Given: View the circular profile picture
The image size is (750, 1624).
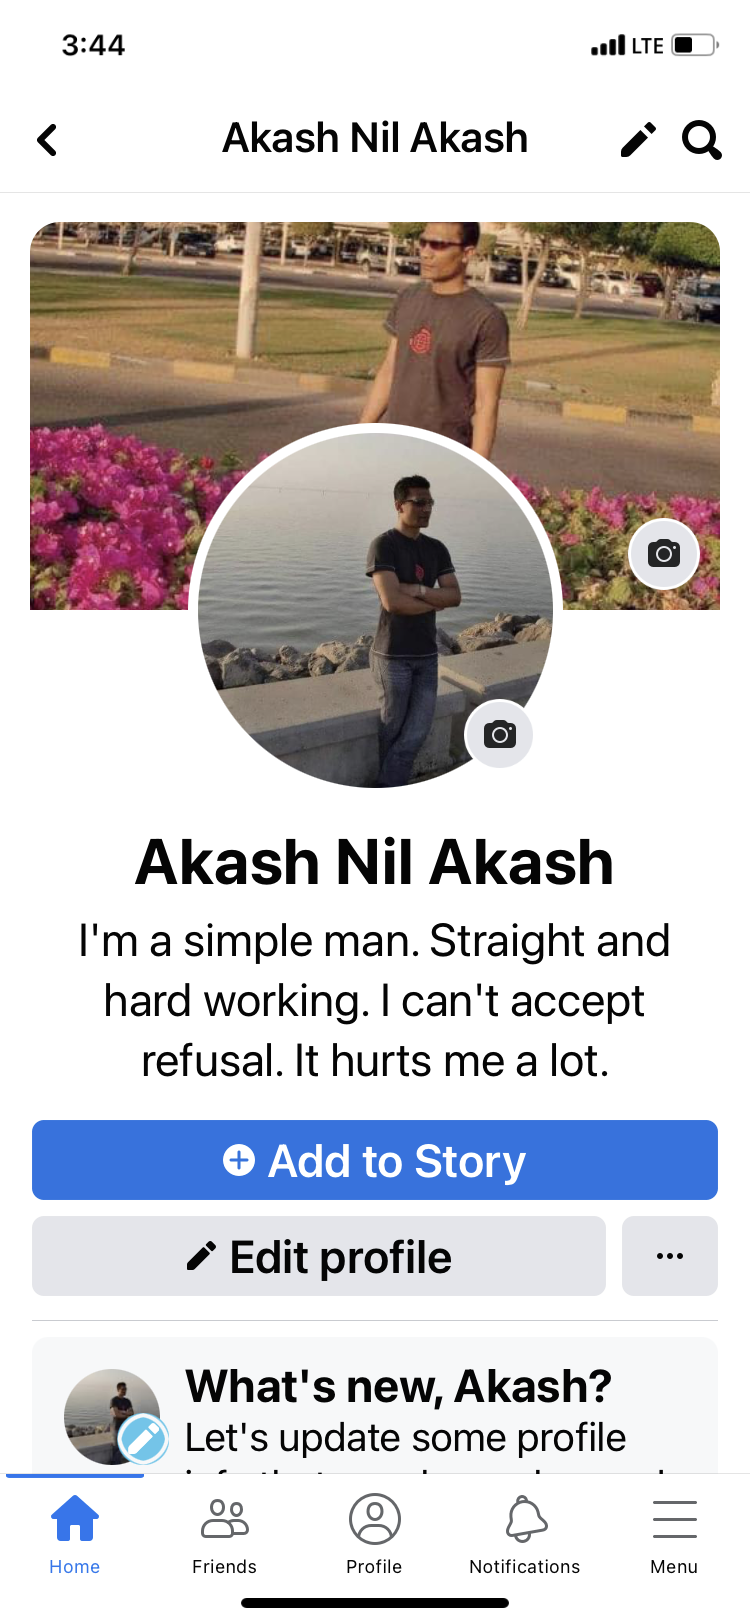Looking at the screenshot, I should point(375,610).
